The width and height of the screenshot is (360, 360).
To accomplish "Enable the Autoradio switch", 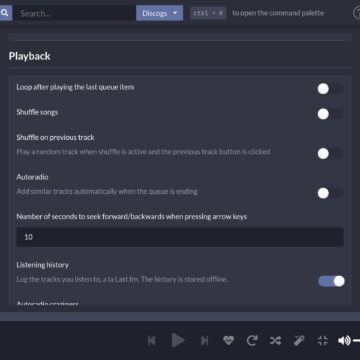I will point(330,193).
